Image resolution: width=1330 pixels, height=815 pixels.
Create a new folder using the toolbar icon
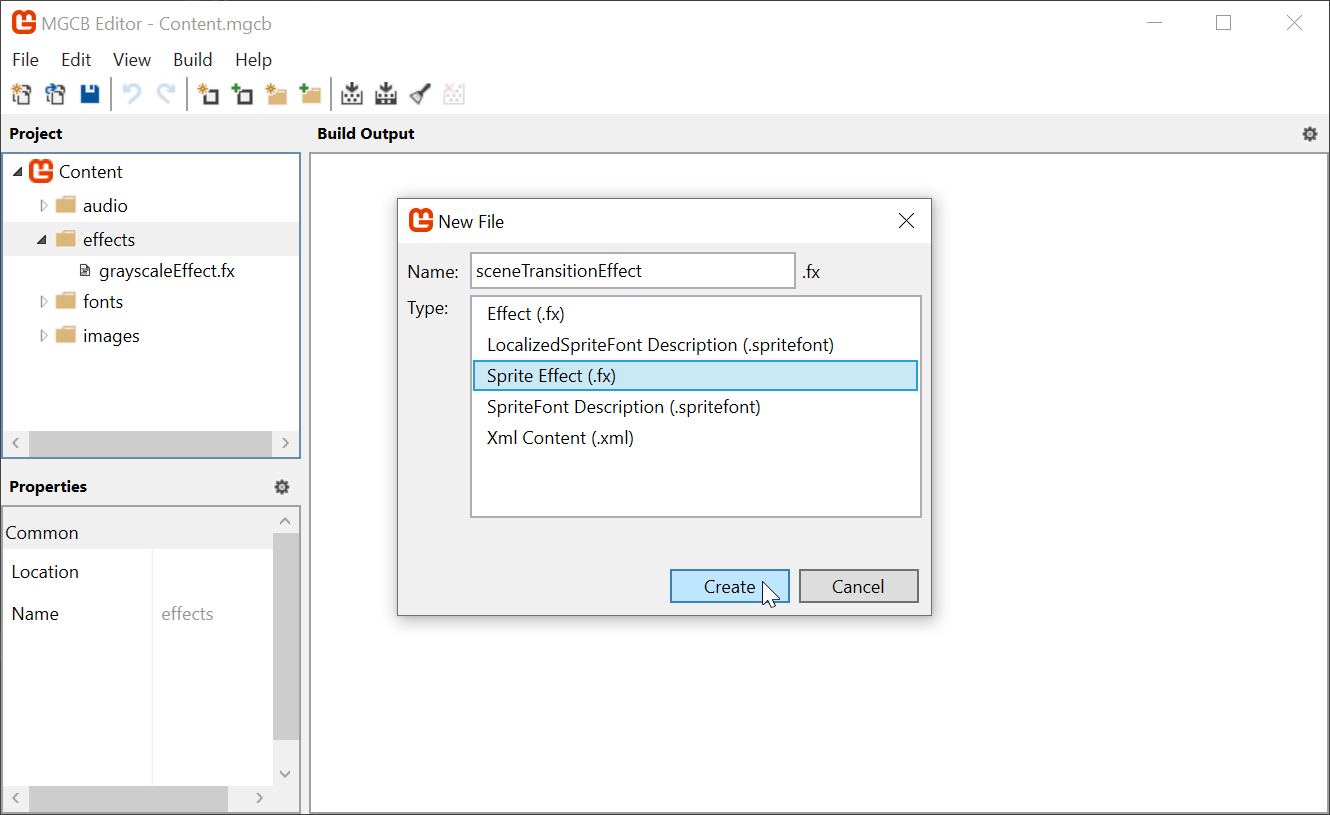[x=276, y=93]
